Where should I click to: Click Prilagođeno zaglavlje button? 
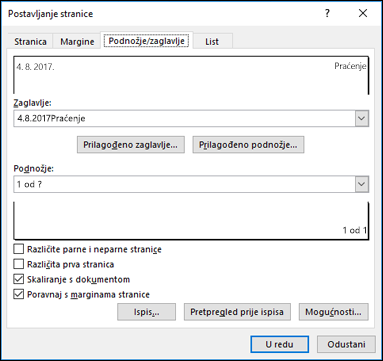pos(131,145)
